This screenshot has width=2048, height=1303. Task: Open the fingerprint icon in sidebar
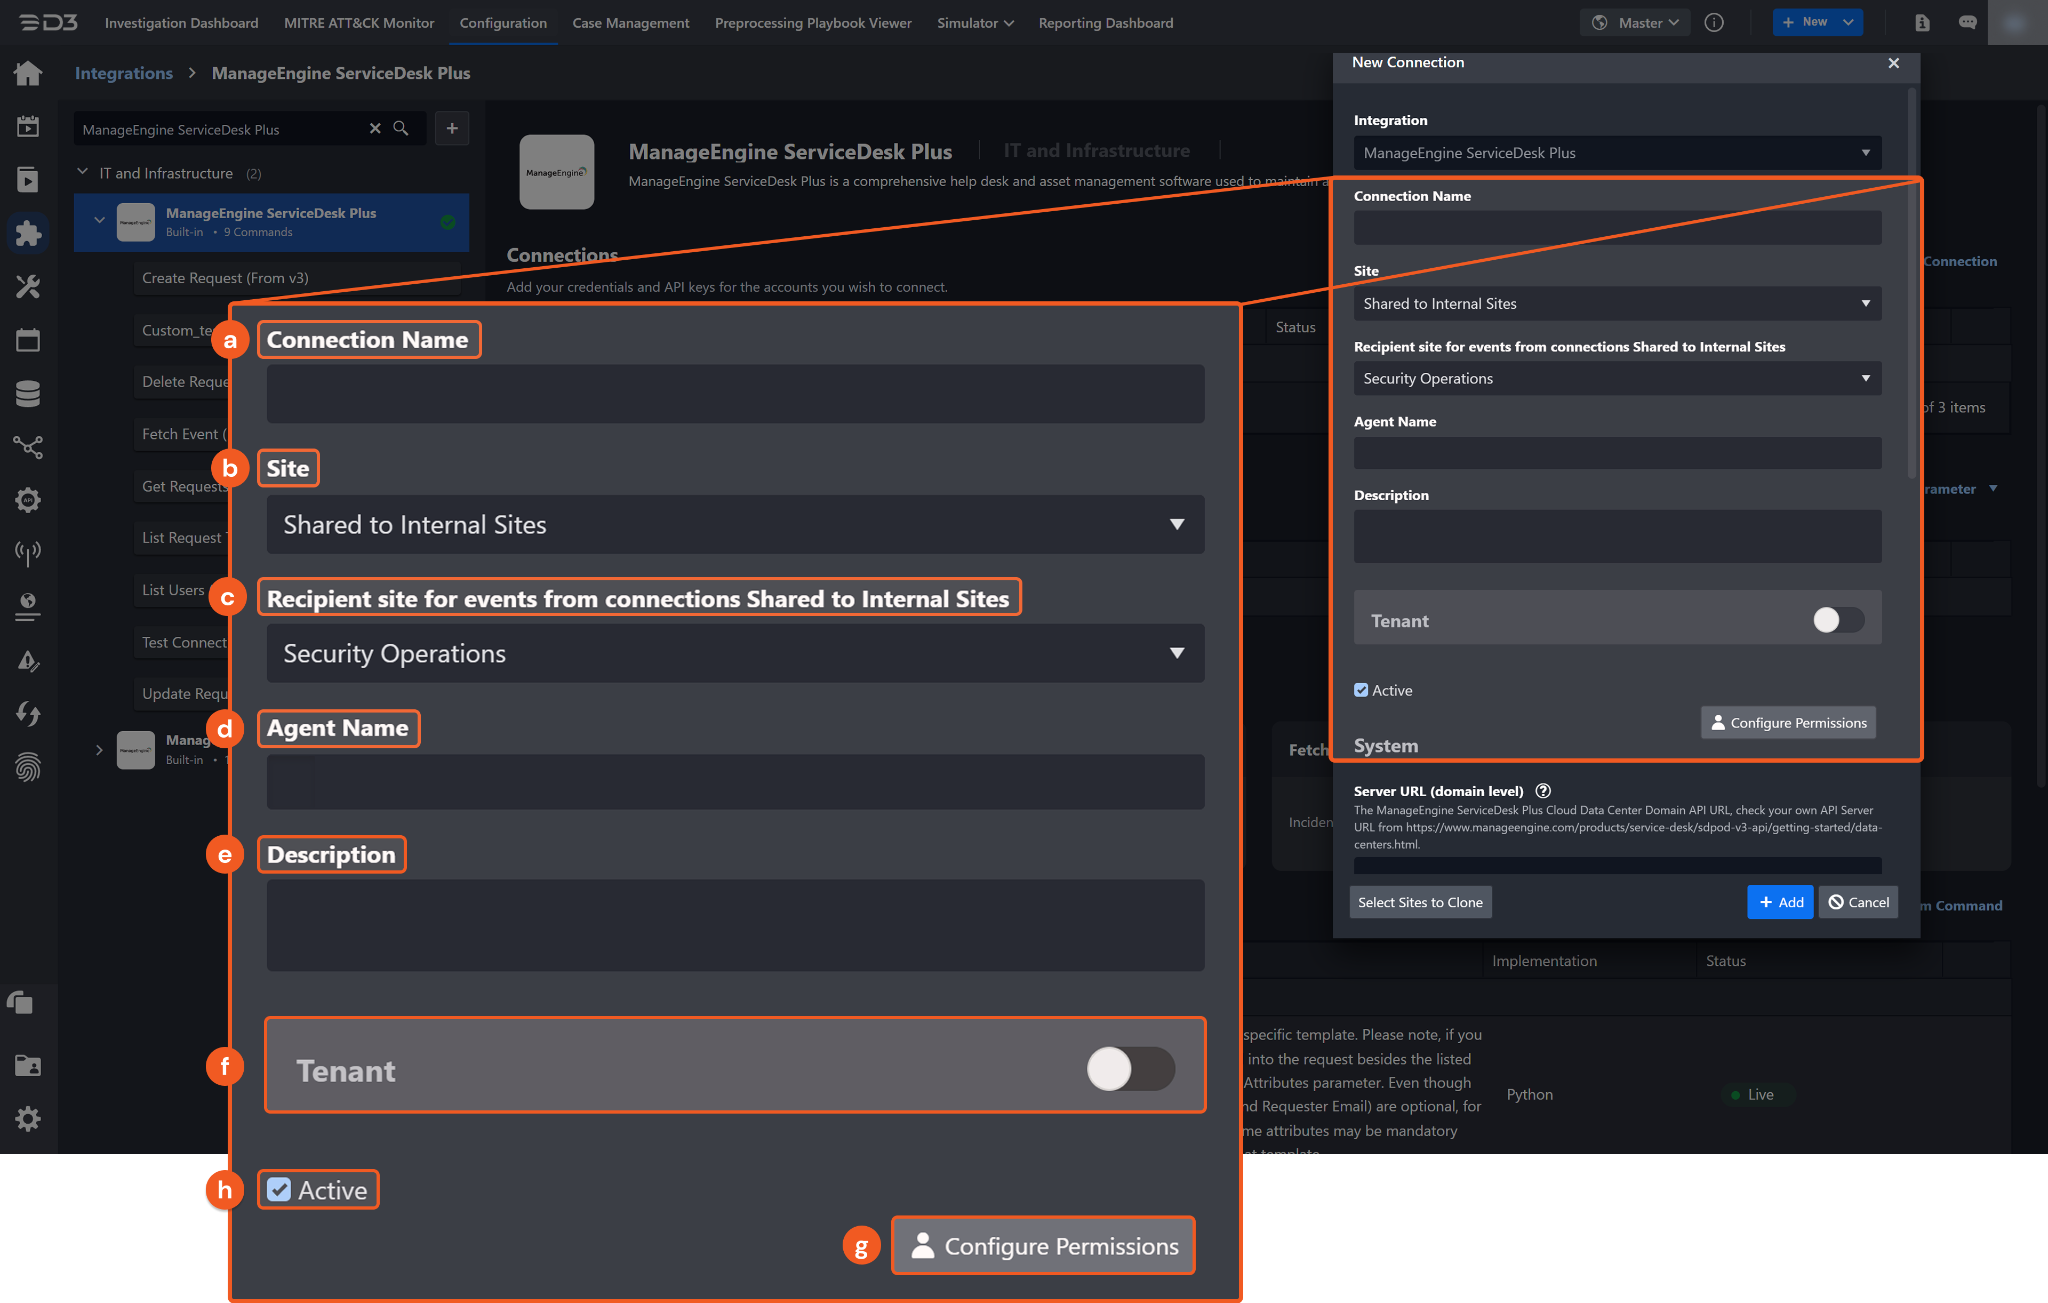pos(28,767)
